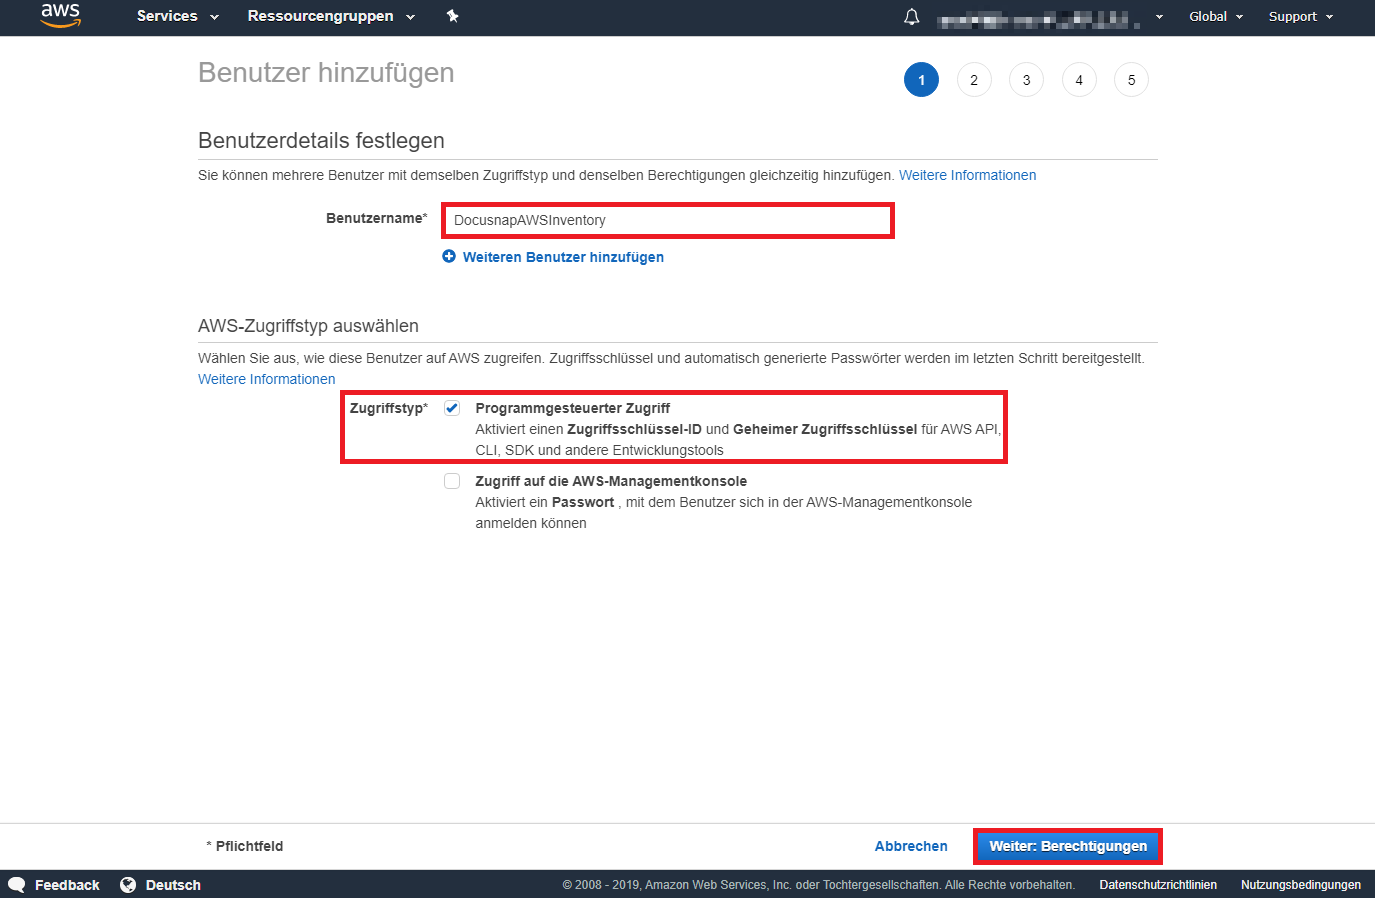
Task: Click the Benutzer hinzufügen page heading
Action: [x=326, y=73]
